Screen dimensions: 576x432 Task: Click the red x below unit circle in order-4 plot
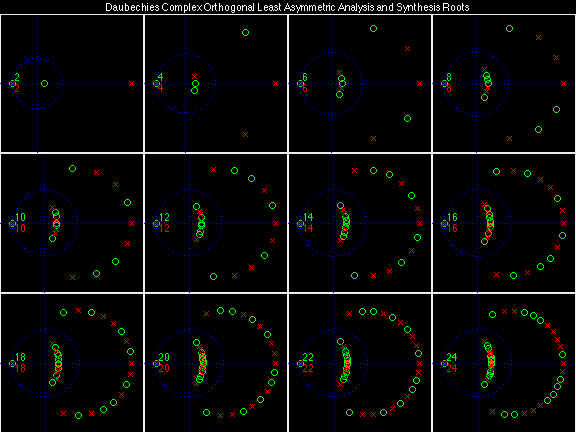click(245, 134)
